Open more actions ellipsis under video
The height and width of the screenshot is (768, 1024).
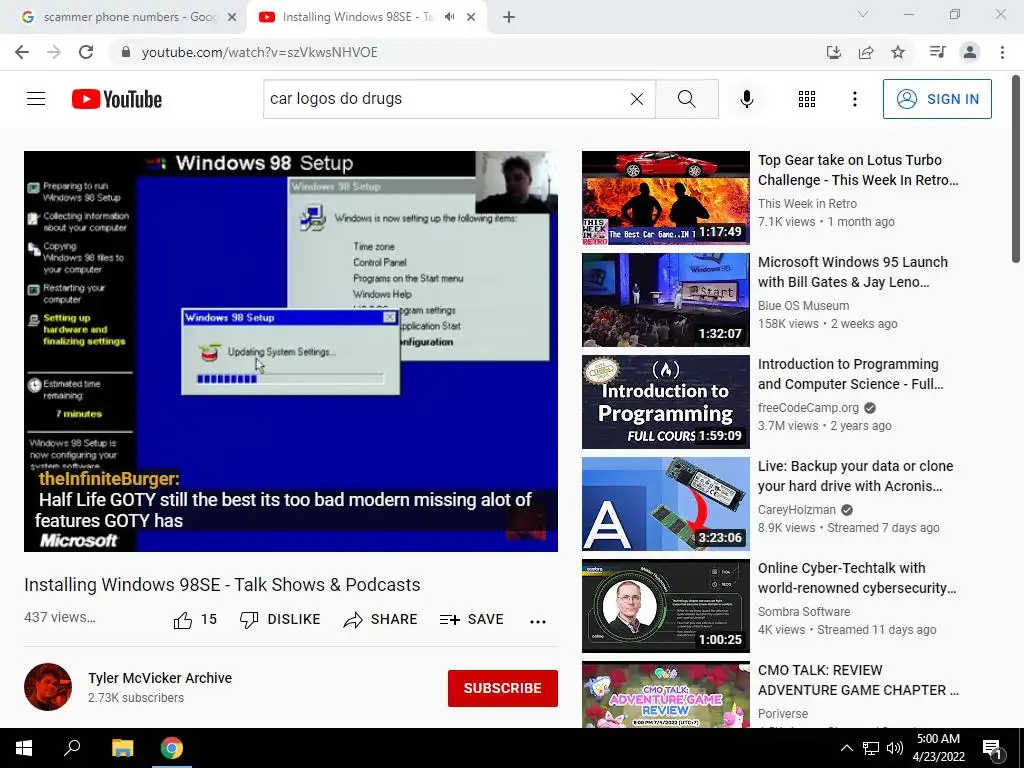tap(537, 621)
